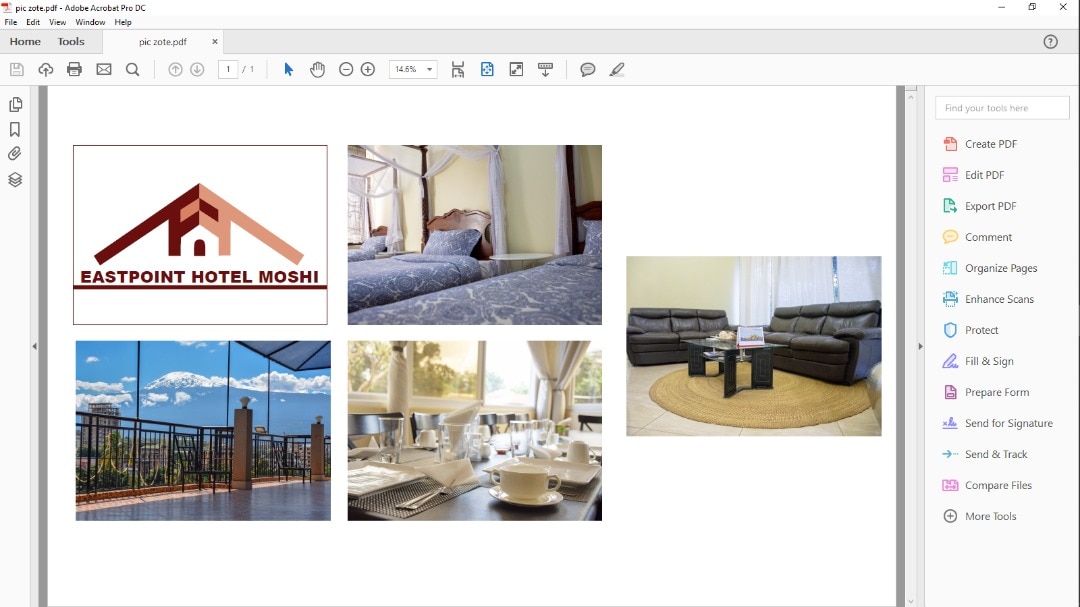
Task: Open the zoom level dropdown
Action: pos(430,69)
